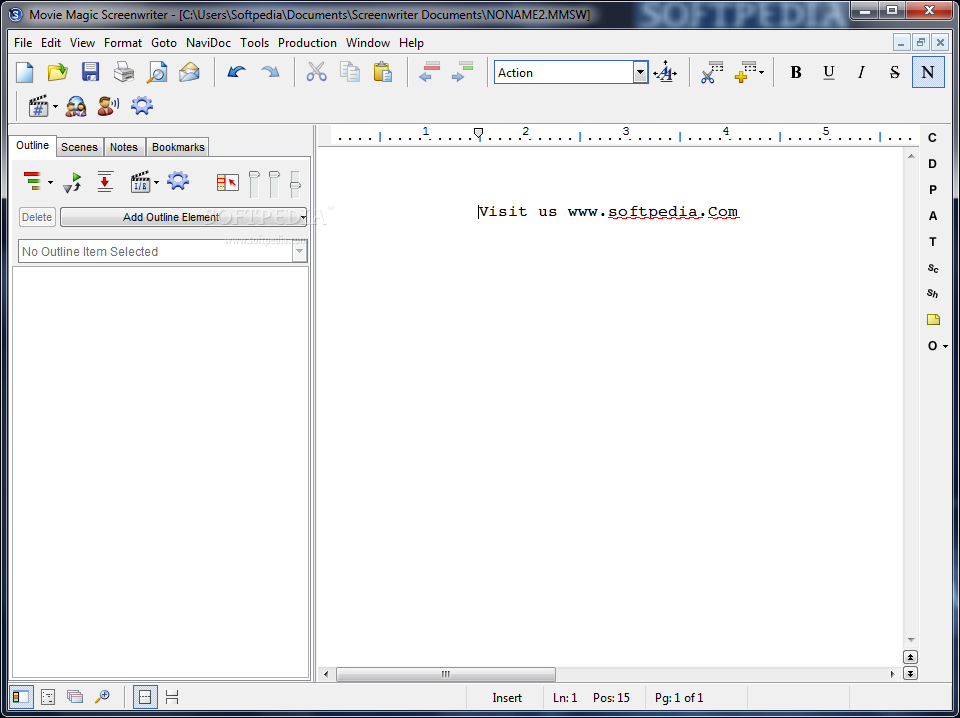Click the indent marker on the ruler

[479, 133]
